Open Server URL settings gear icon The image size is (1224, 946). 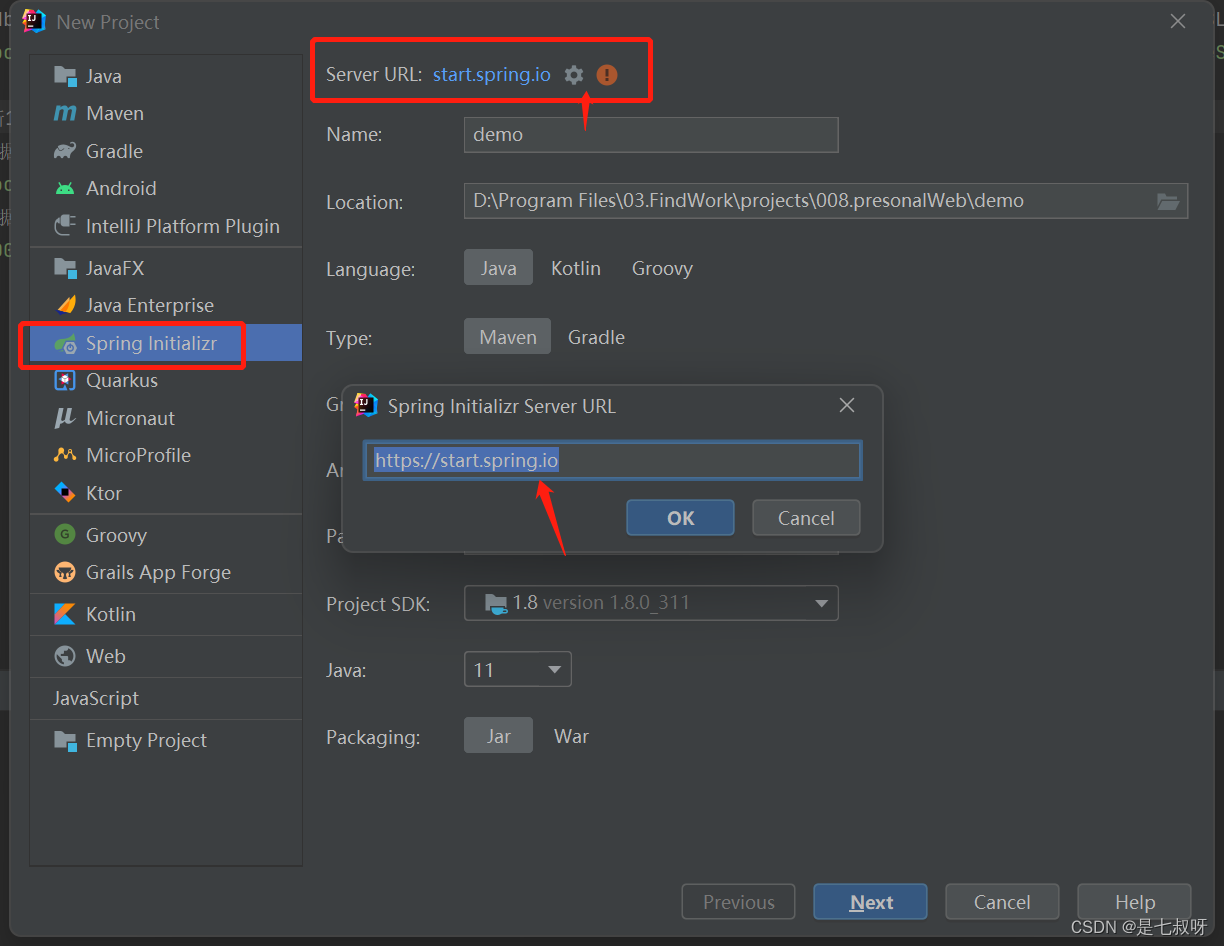tap(574, 75)
